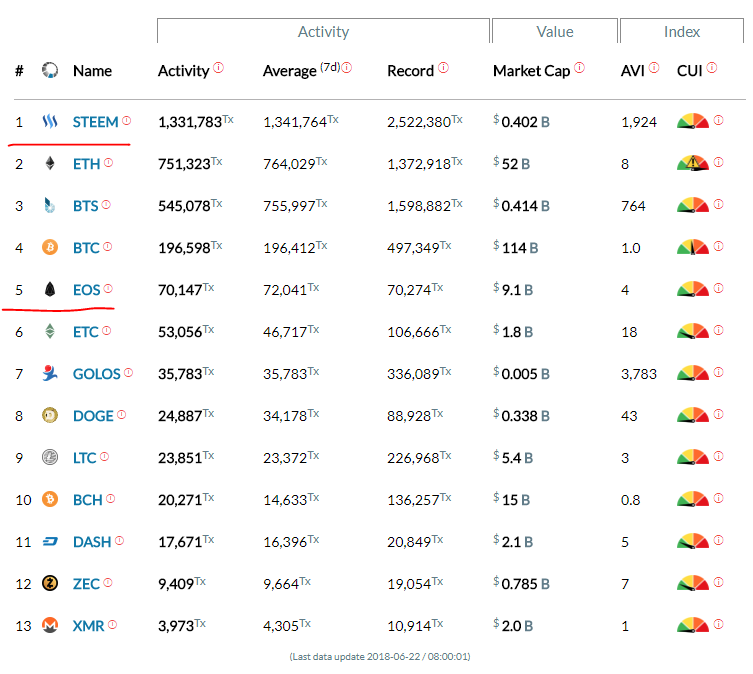Click the orange Bitcoin logo icon
The width and height of the screenshot is (753, 674).
pos(50,247)
